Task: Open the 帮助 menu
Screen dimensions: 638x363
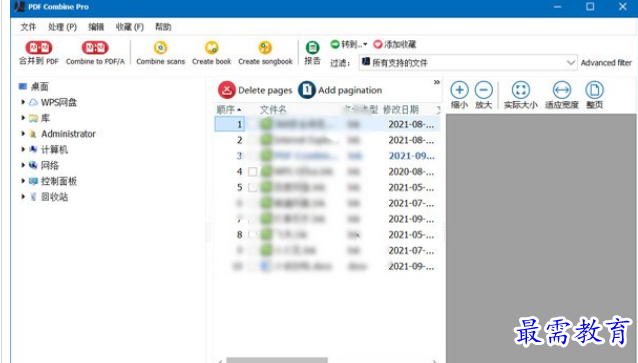Action: [x=163, y=27]
